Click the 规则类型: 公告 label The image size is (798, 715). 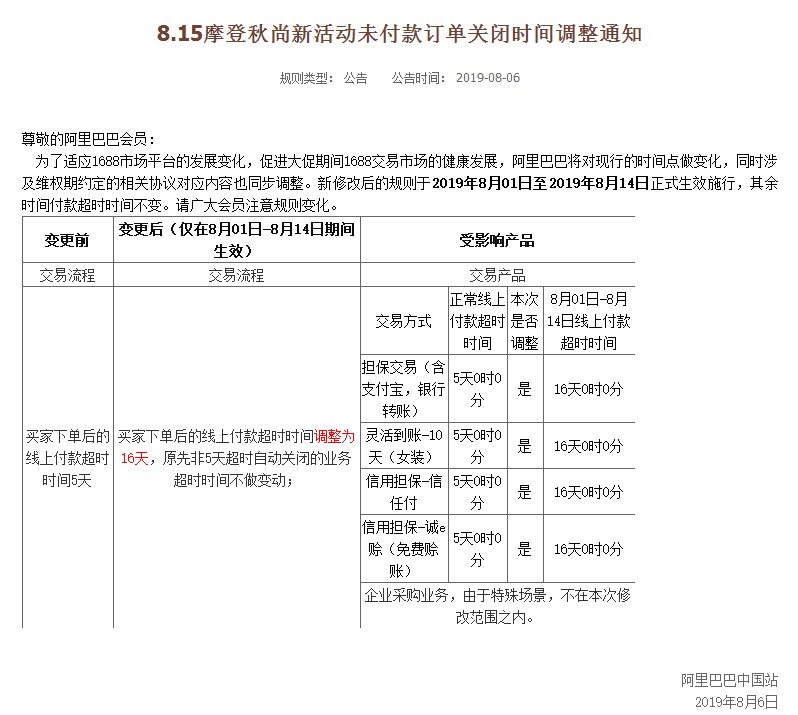323,78
